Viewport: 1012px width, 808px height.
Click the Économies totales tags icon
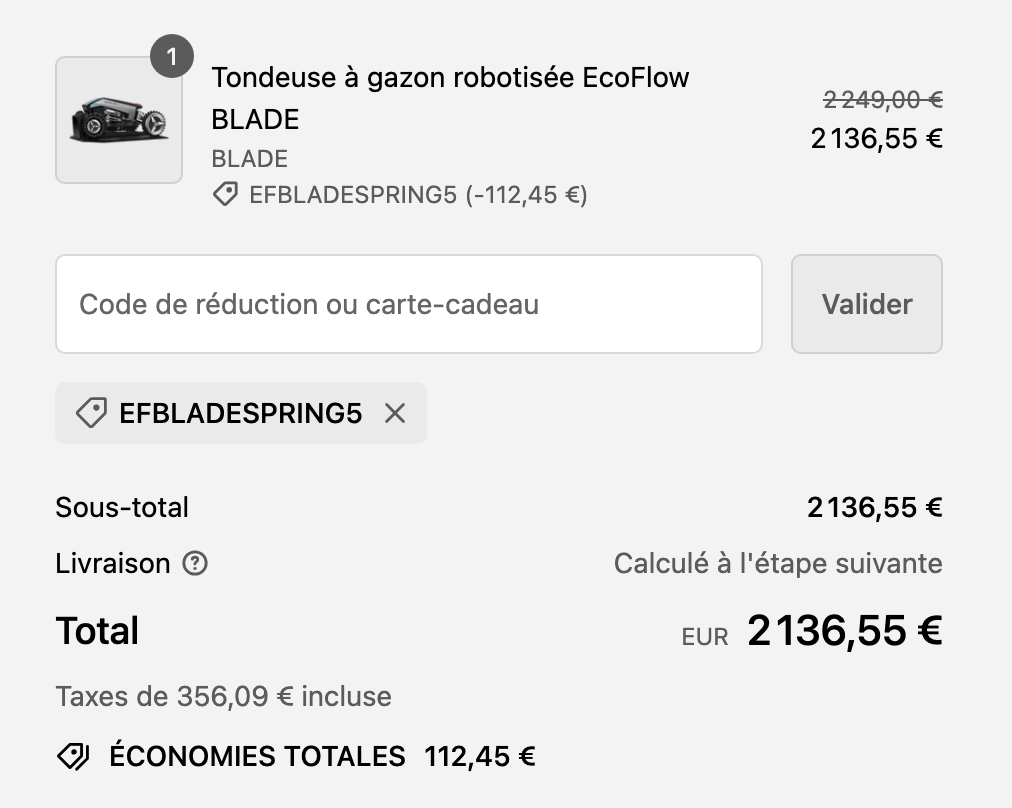74,756
